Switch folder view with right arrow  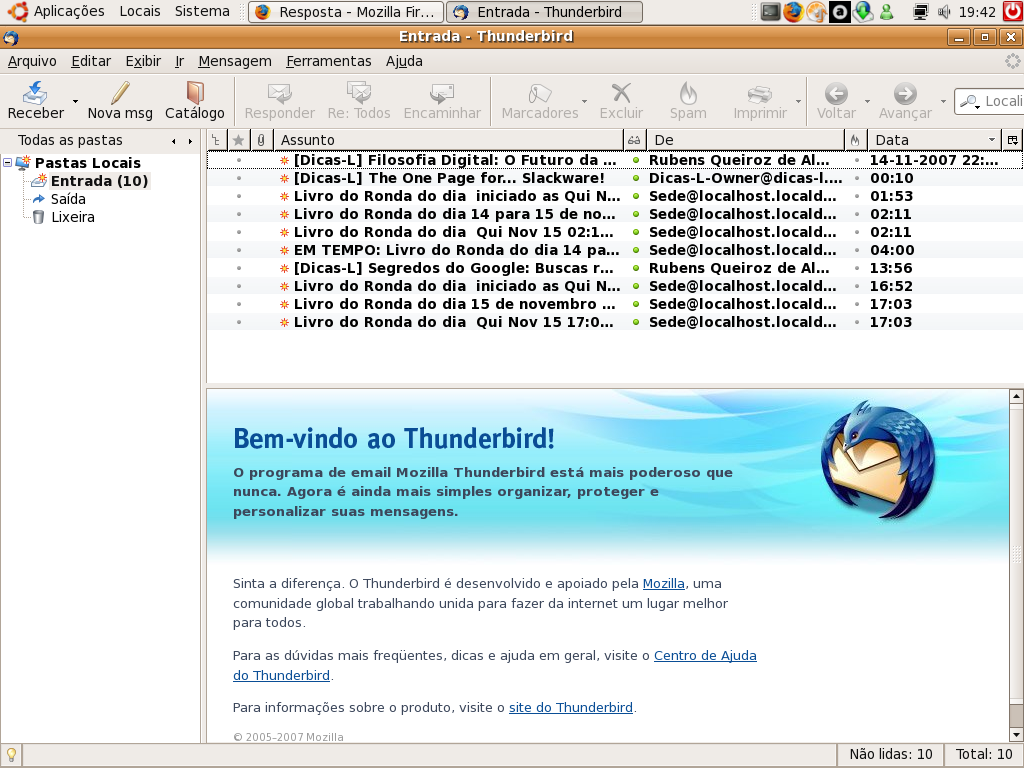[x=190, y=141]
